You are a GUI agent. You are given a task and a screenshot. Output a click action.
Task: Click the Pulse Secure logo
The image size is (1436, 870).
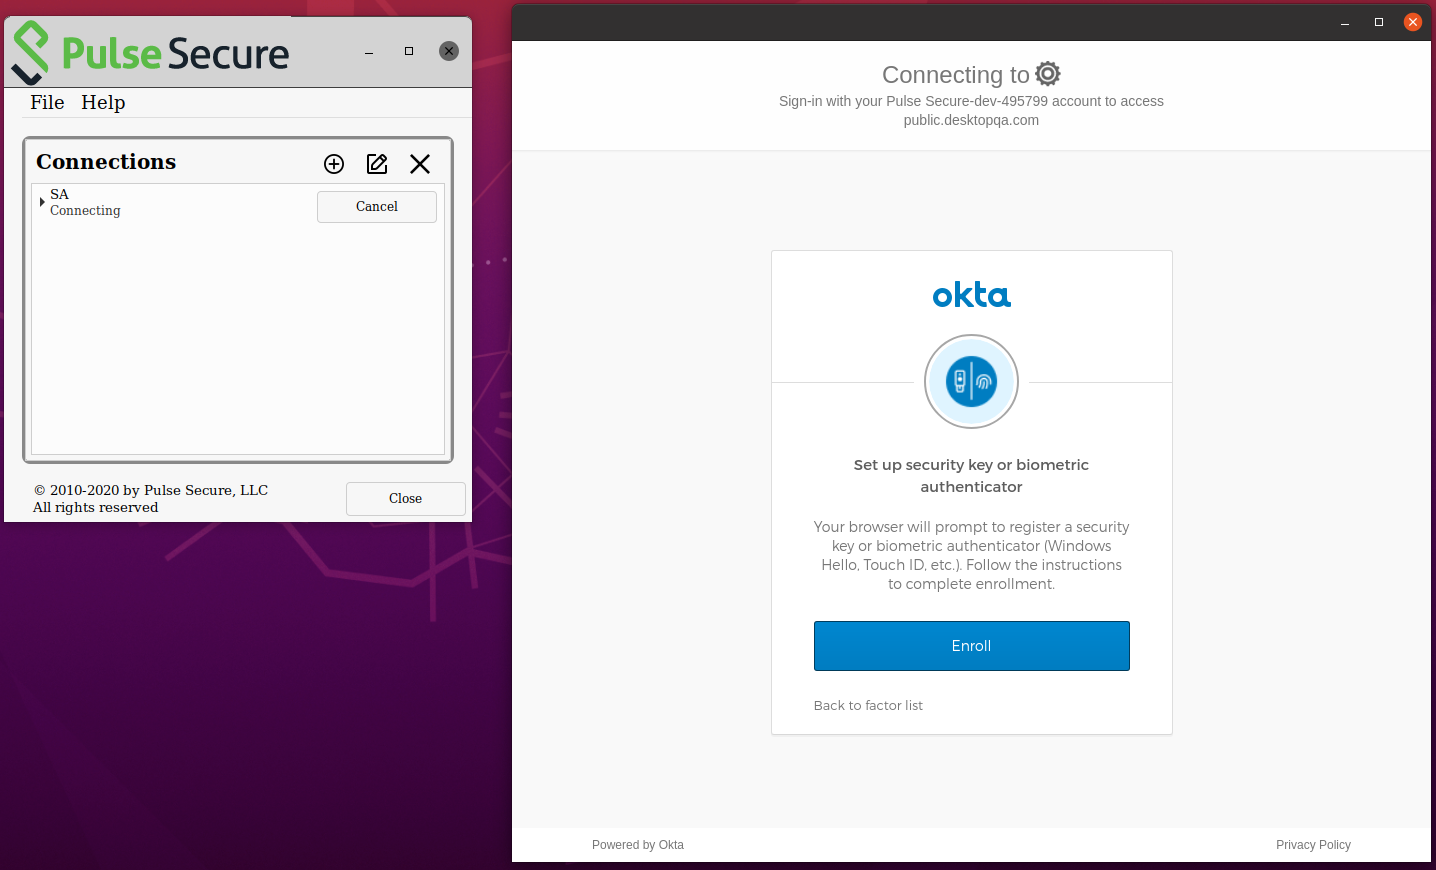(x=150, y=53)
